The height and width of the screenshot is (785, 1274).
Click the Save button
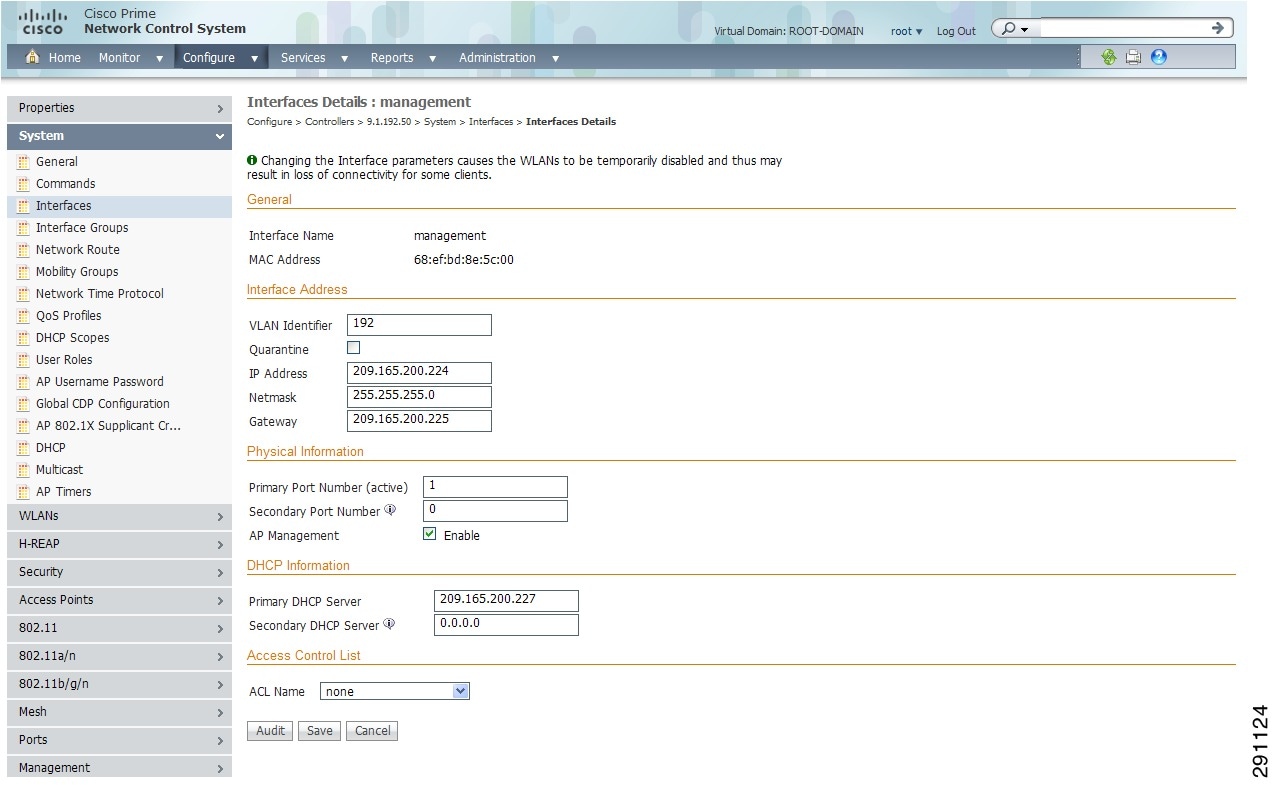(x=318, y=730)
